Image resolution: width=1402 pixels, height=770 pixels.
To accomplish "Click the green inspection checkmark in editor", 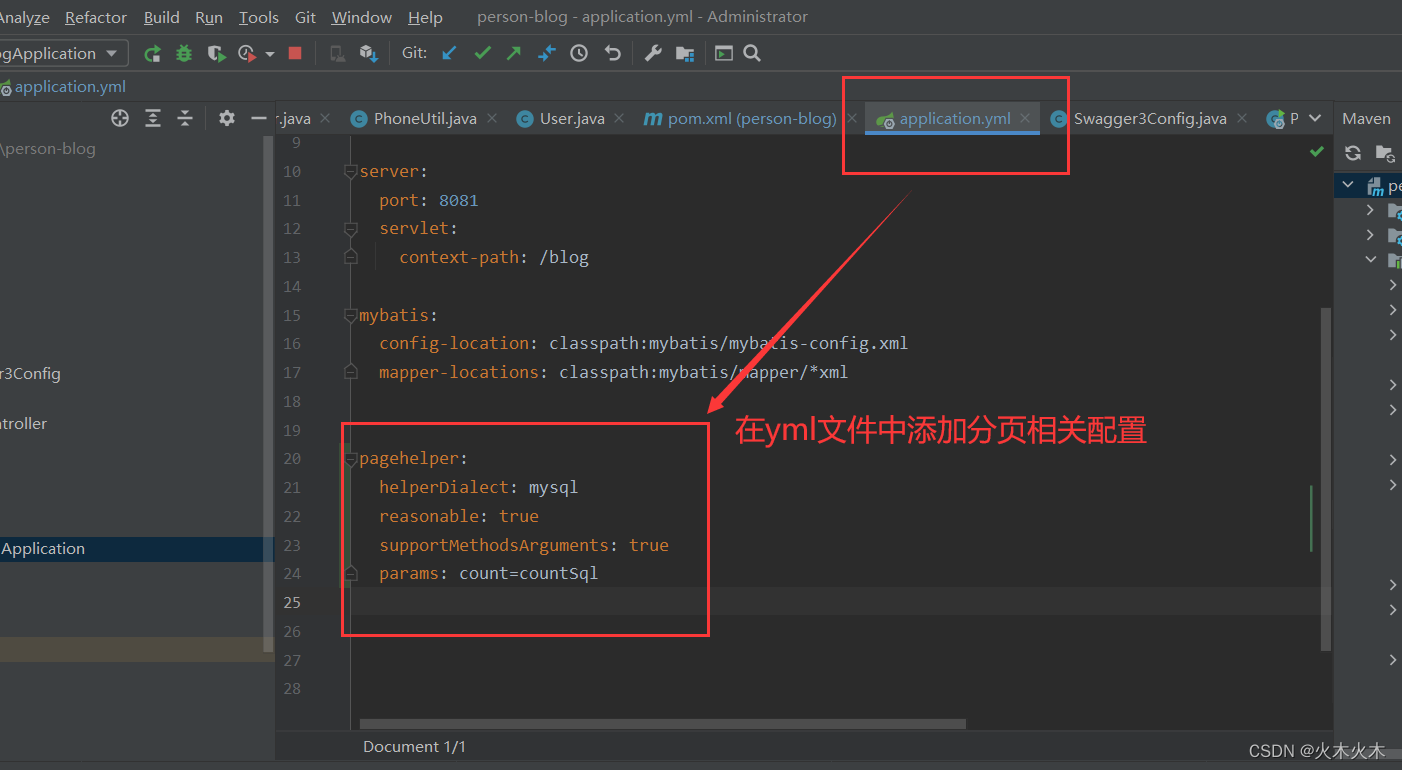I will 1317,152.
